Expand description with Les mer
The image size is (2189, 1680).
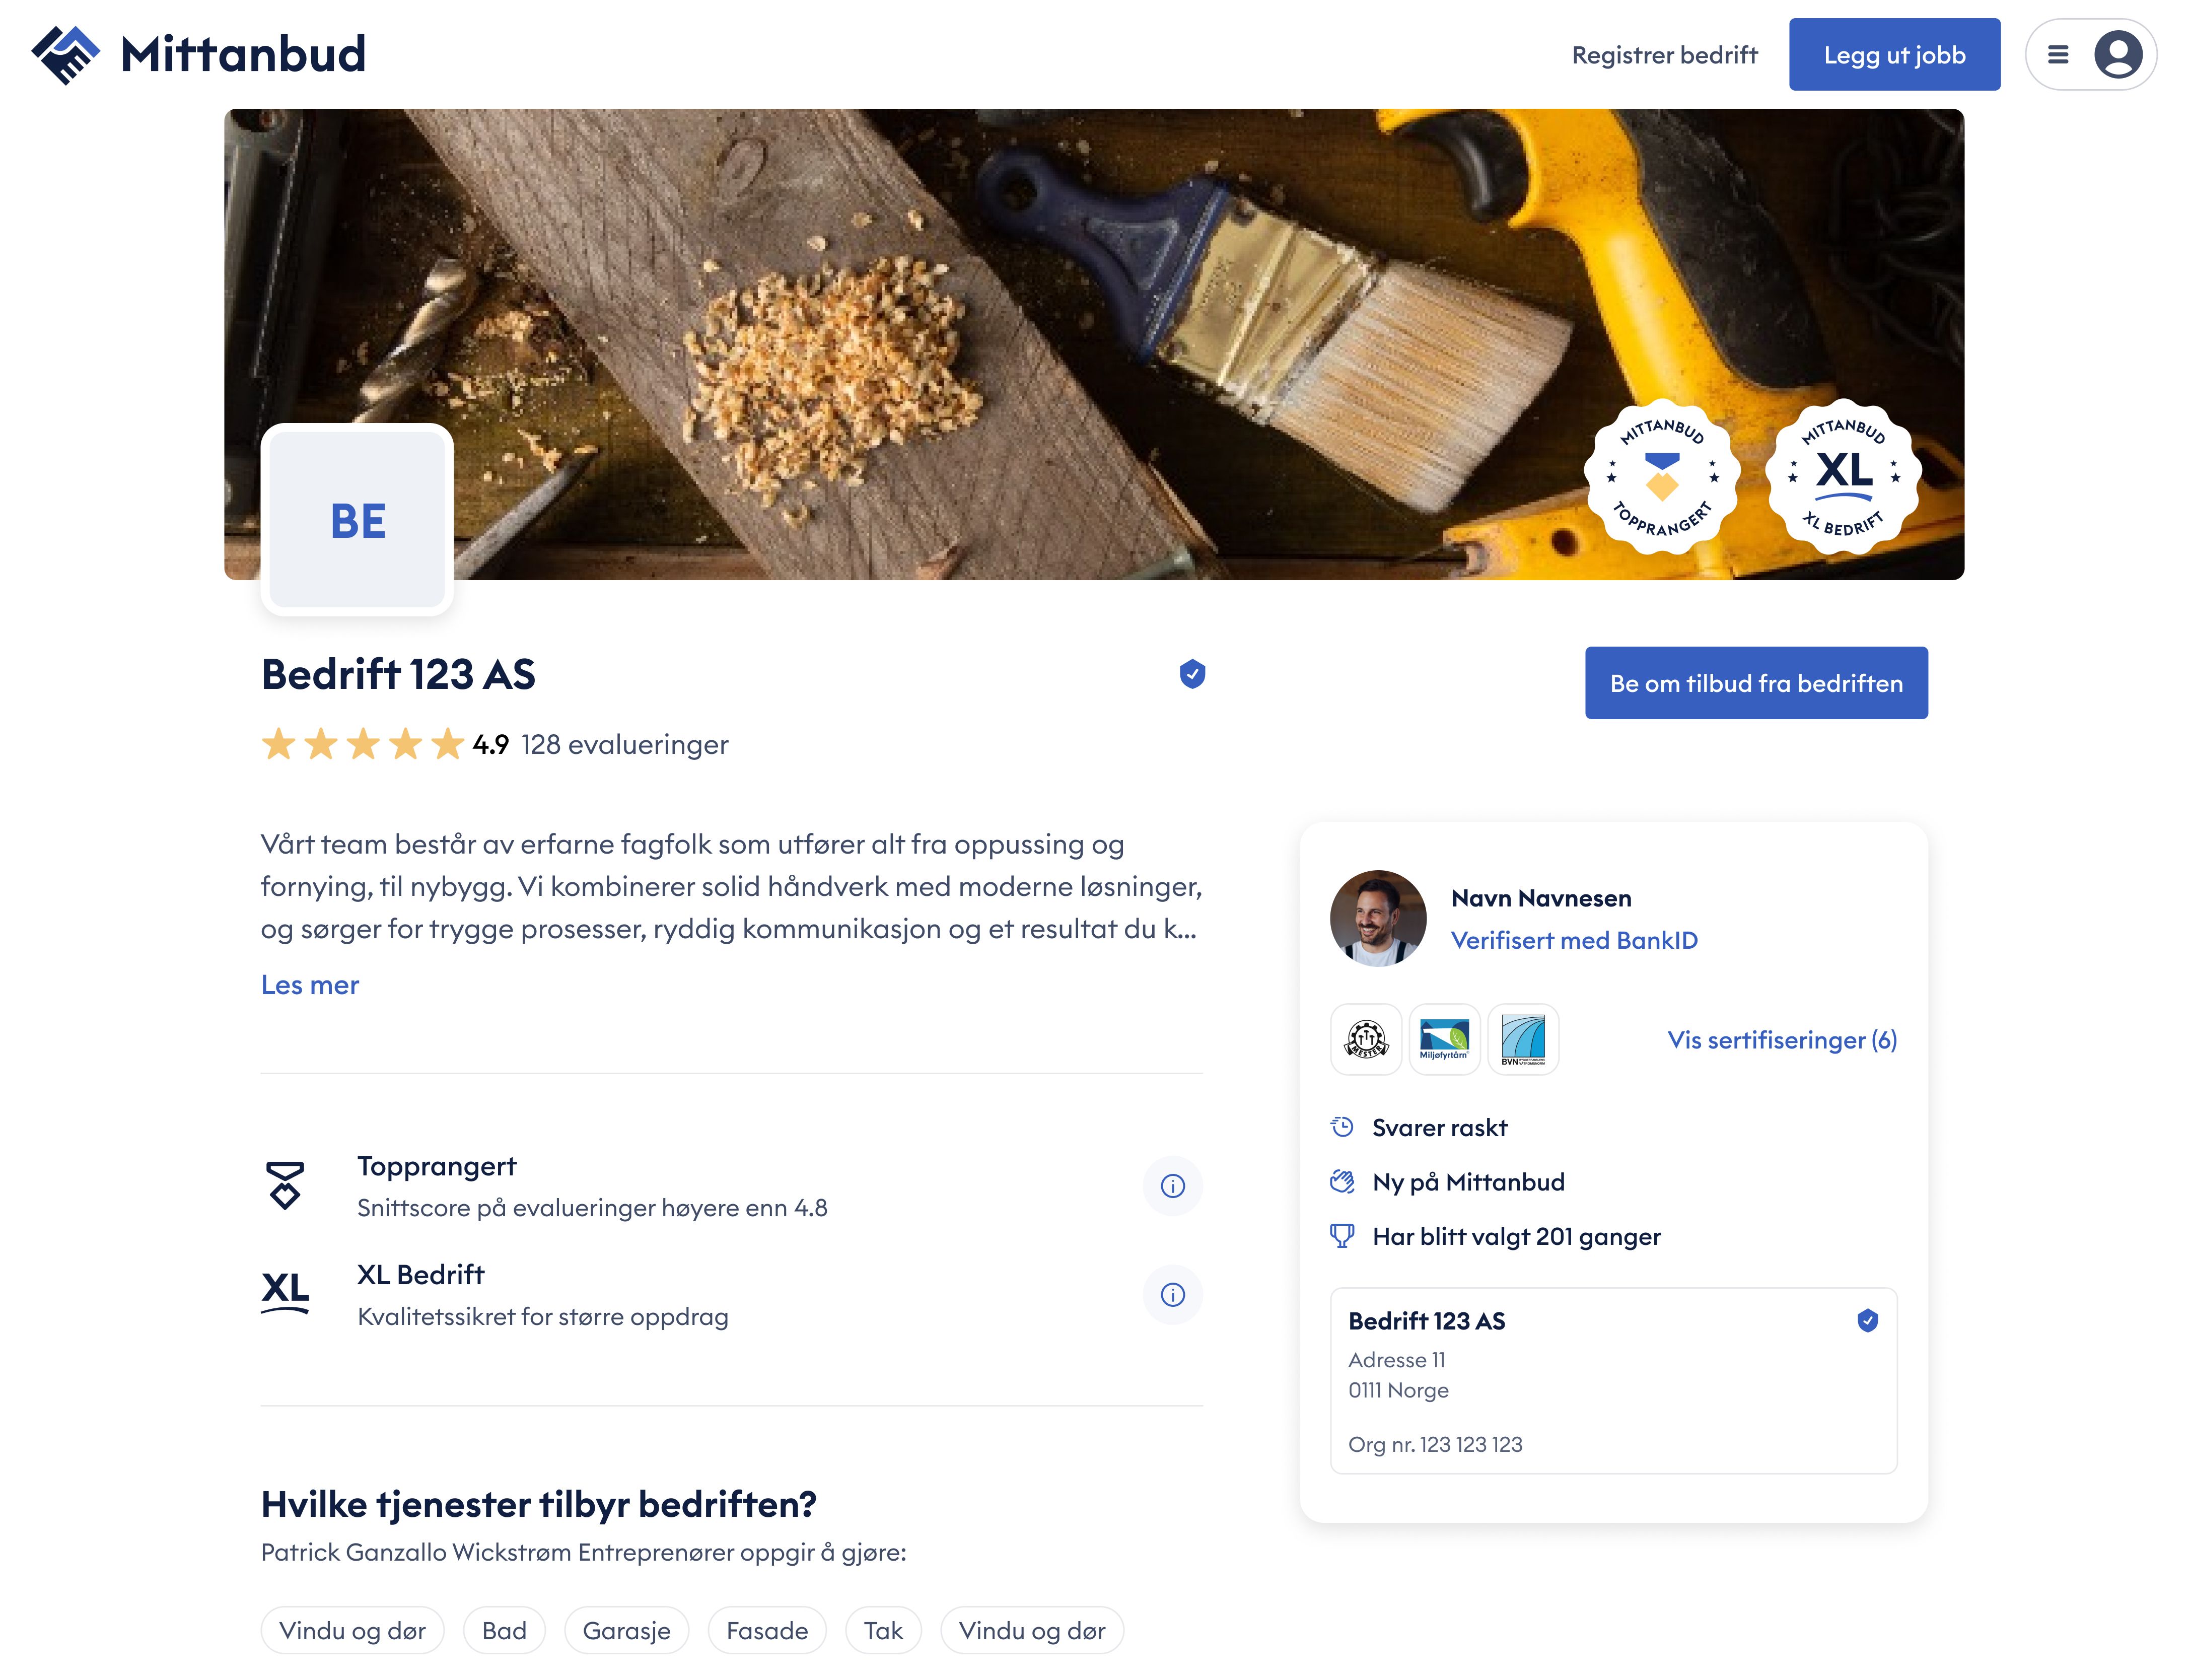309,985
